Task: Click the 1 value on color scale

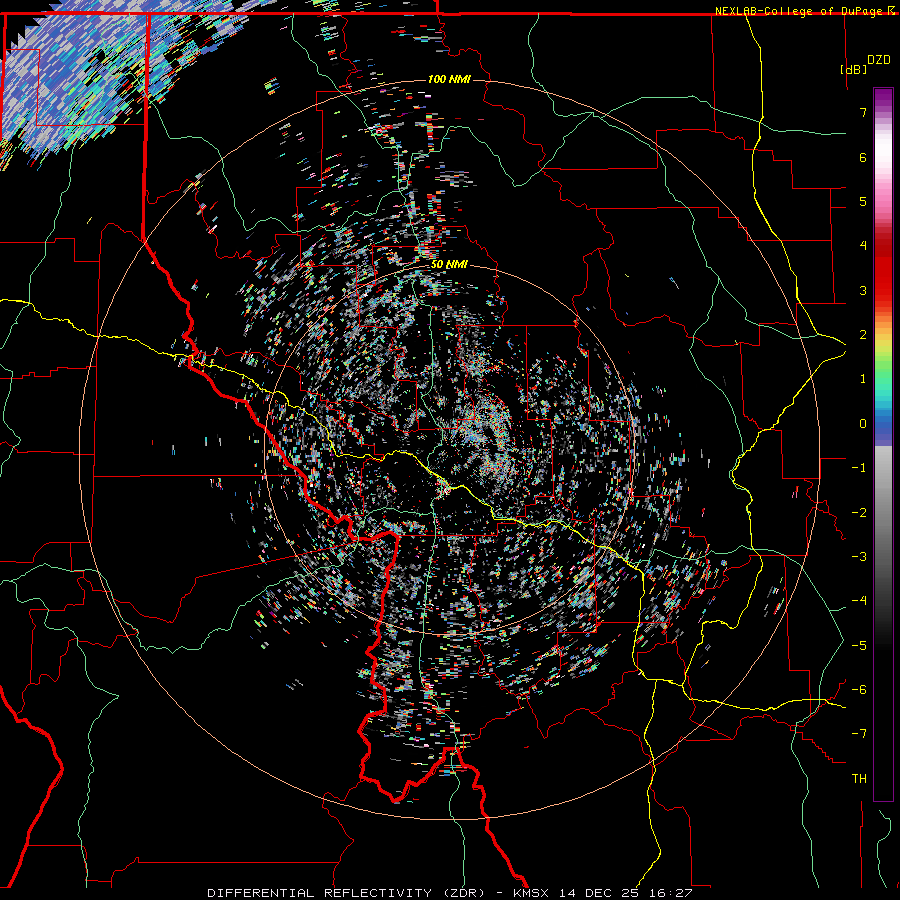Action: (x=863, y=379)
